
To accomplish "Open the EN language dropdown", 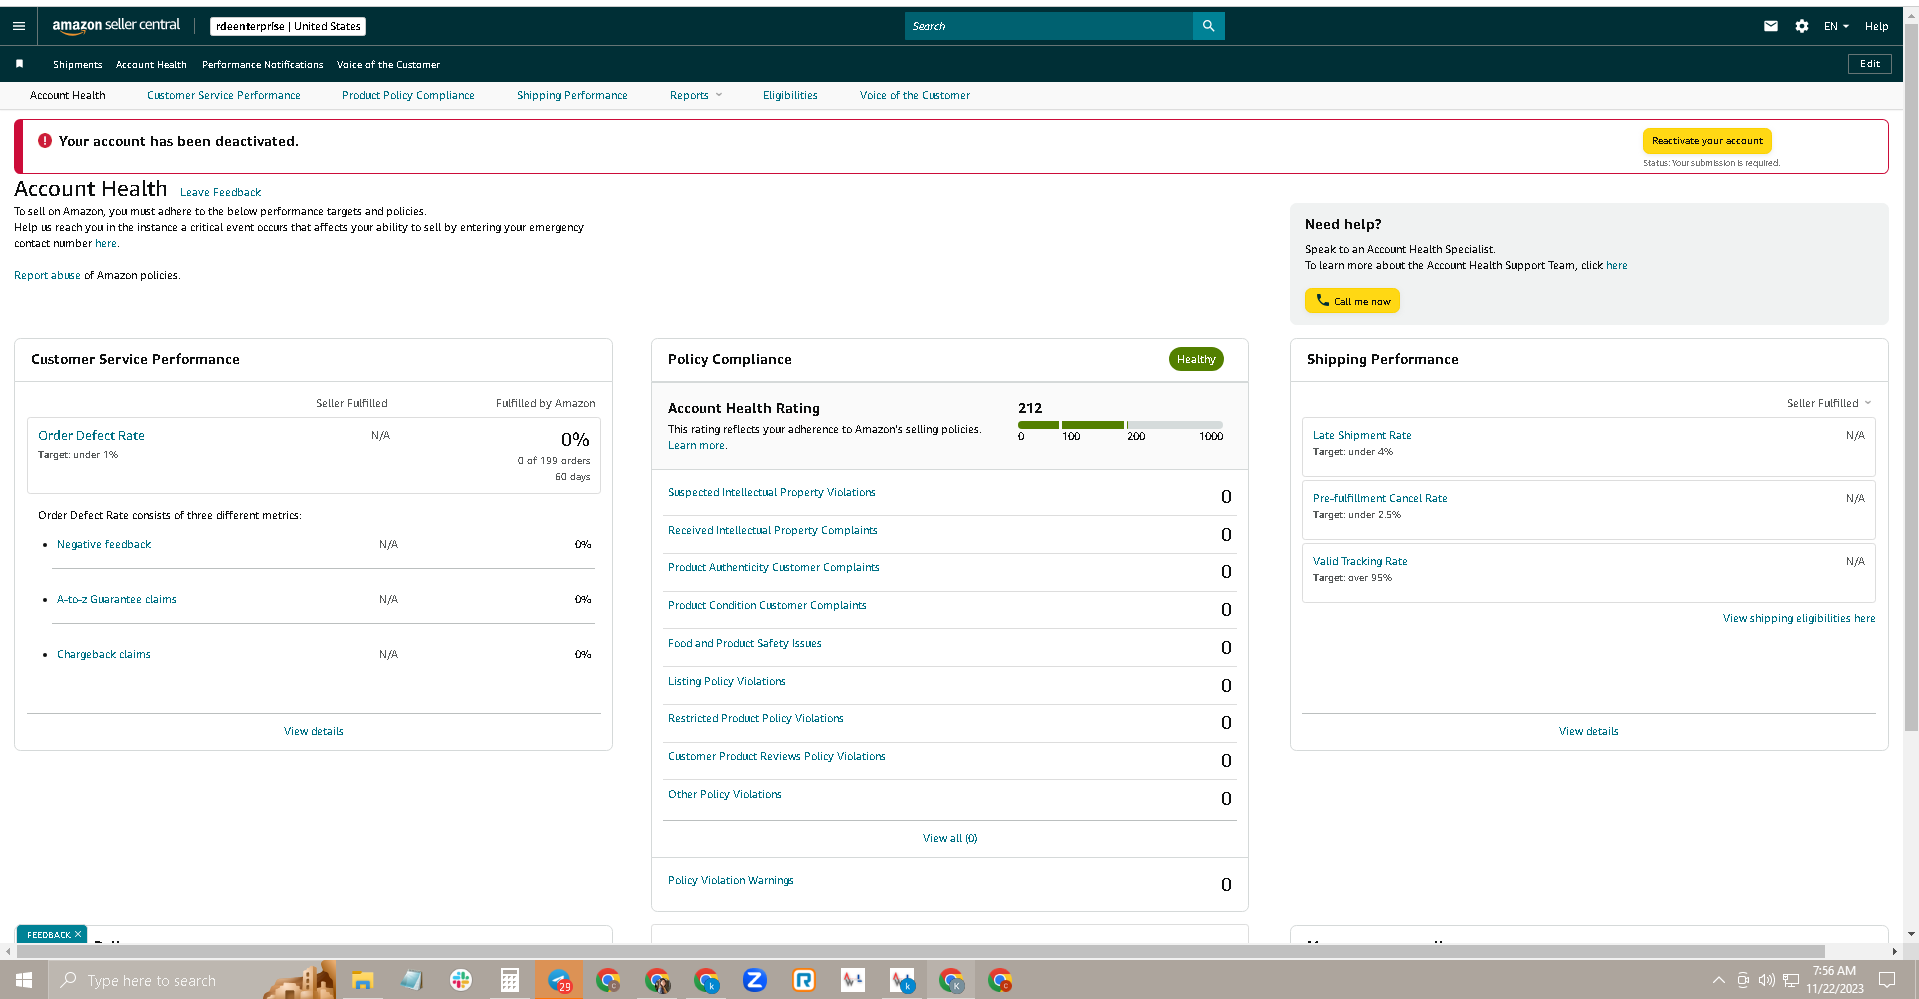I will [x=1836, y=26].
